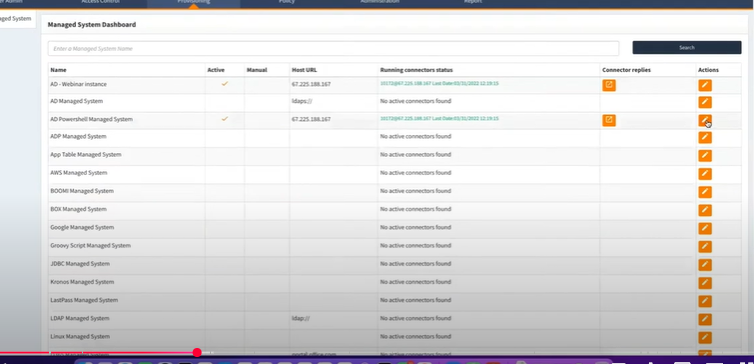The image size is (754, 364).
Task: Open the Policy menu
Action: [x=287, y=2]
